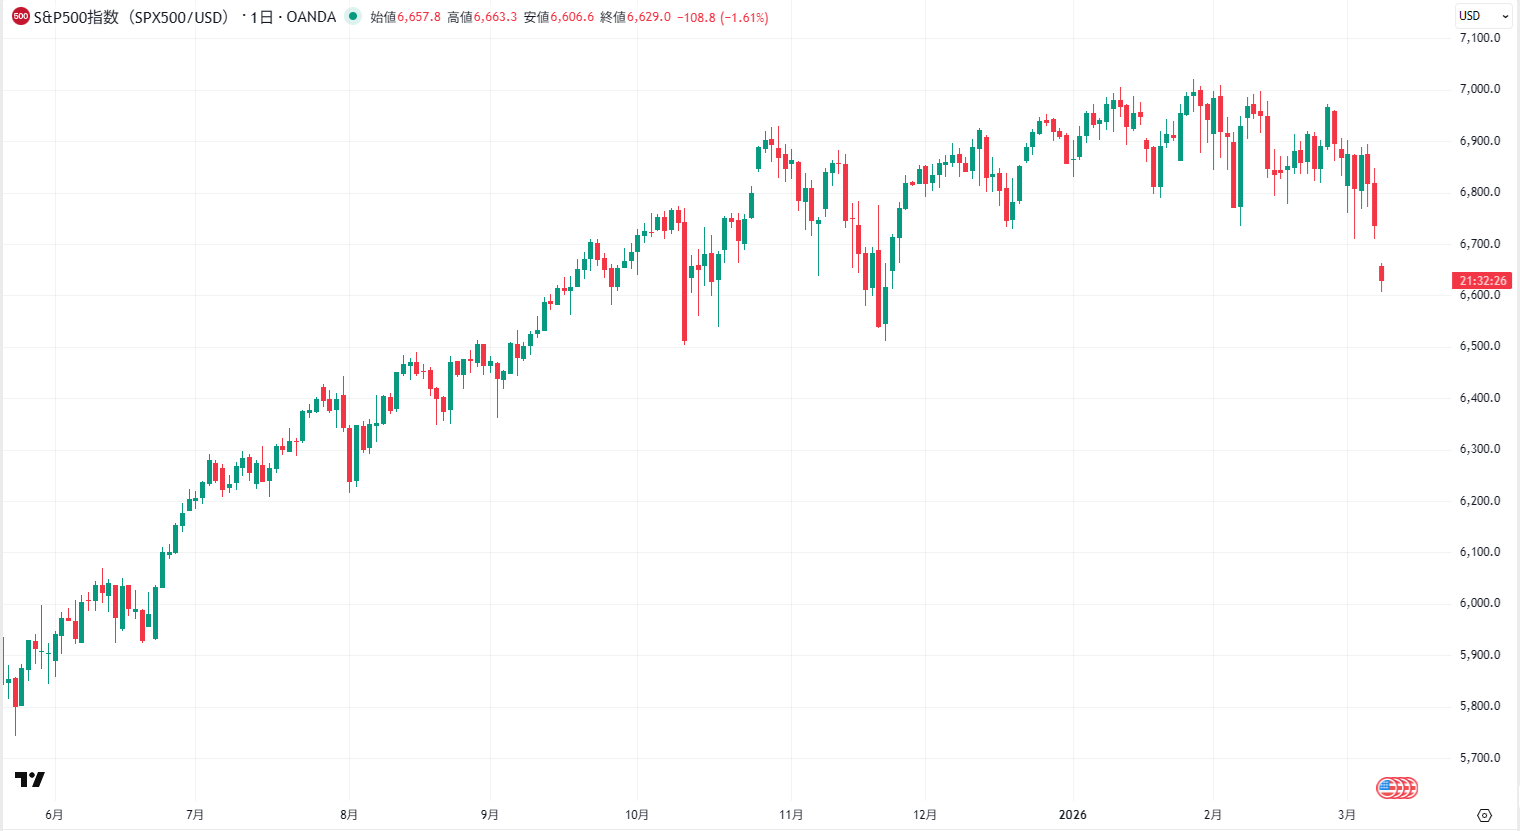Click the US flag market session icons
Image resolution: width=1520 pixels, height=831 pixels.
pos(1396,788)
